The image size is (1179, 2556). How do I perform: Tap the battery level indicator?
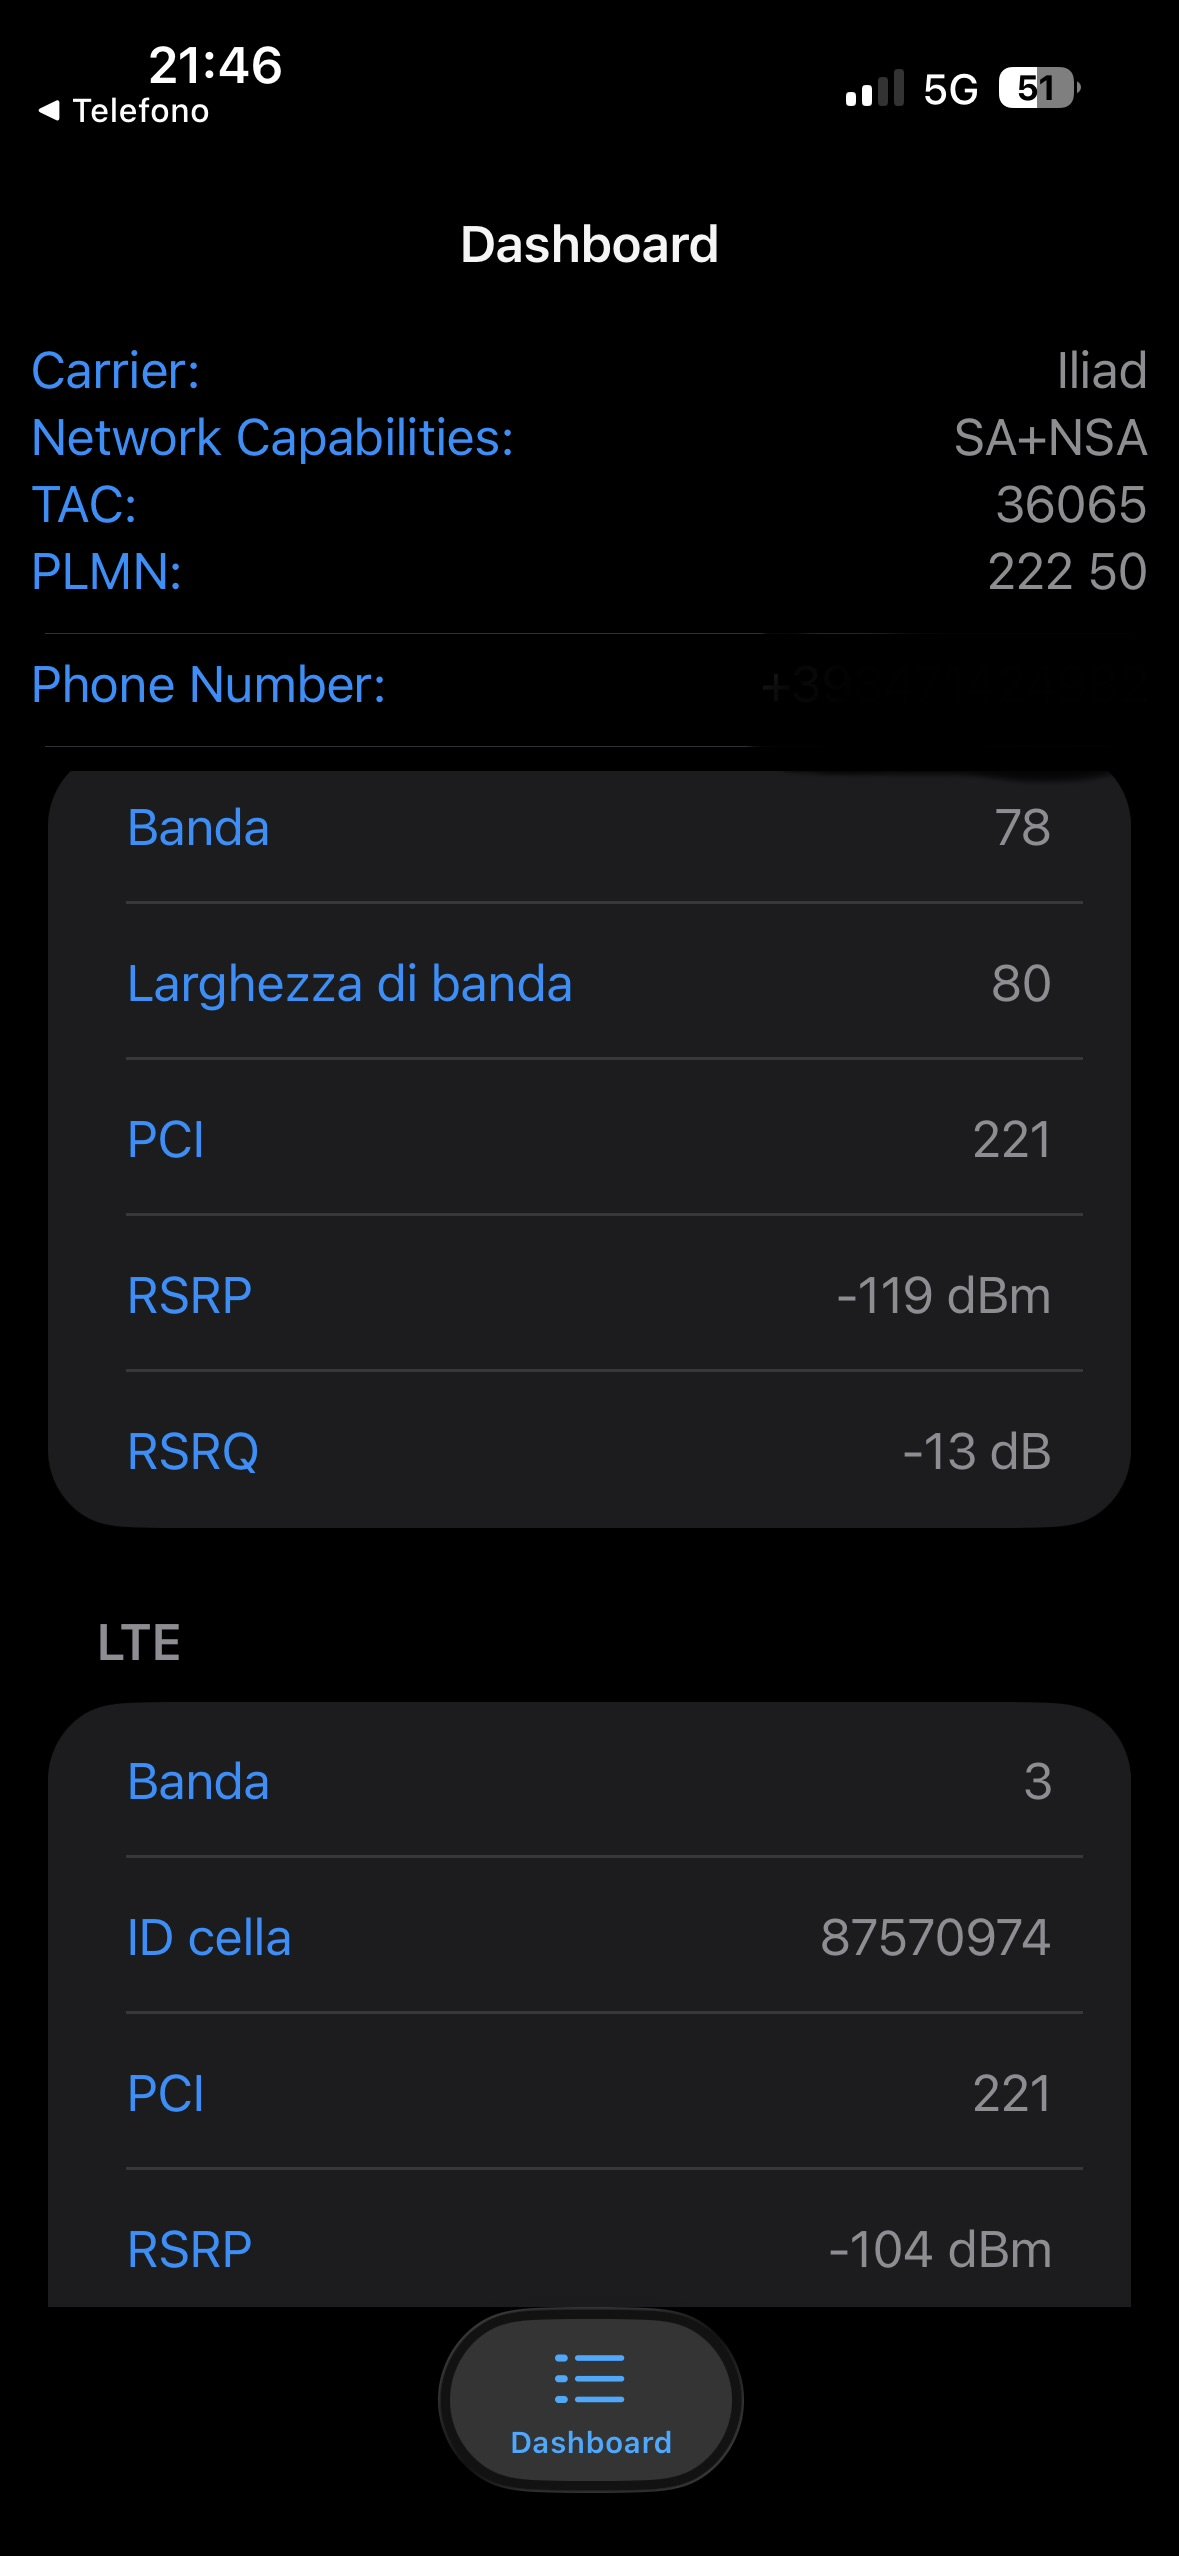point(1039,89)
